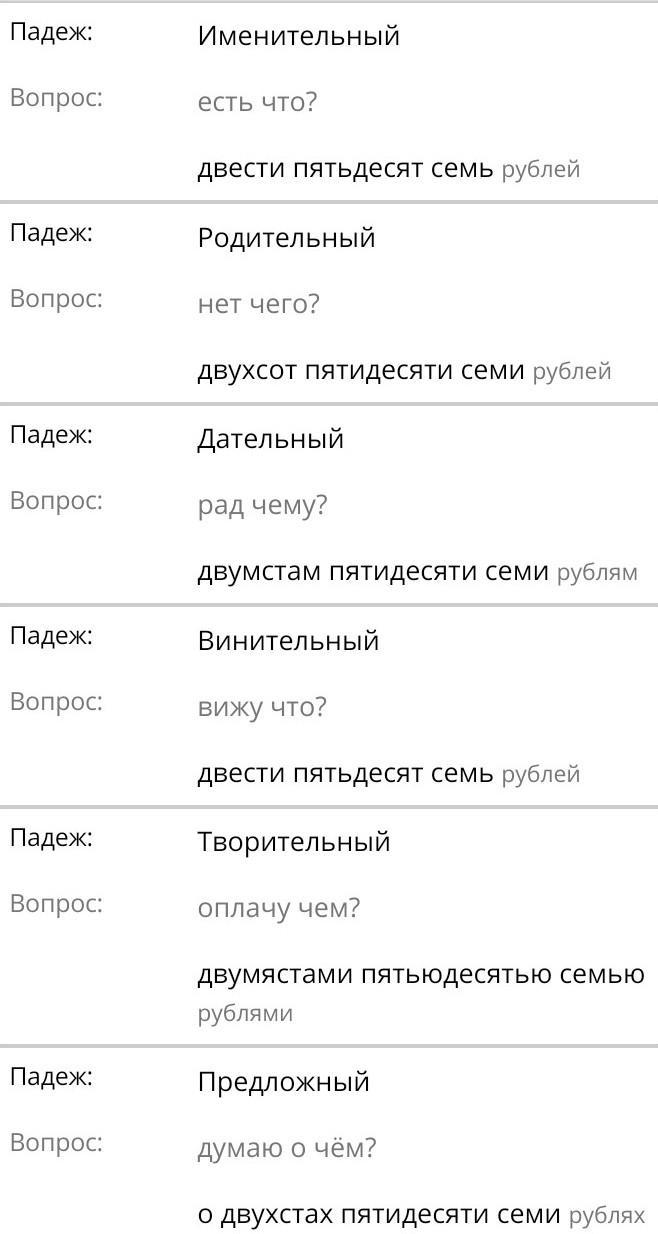
Task: Select the Дательный case heading
Action: pyautogui.click(x=271, y=439)
